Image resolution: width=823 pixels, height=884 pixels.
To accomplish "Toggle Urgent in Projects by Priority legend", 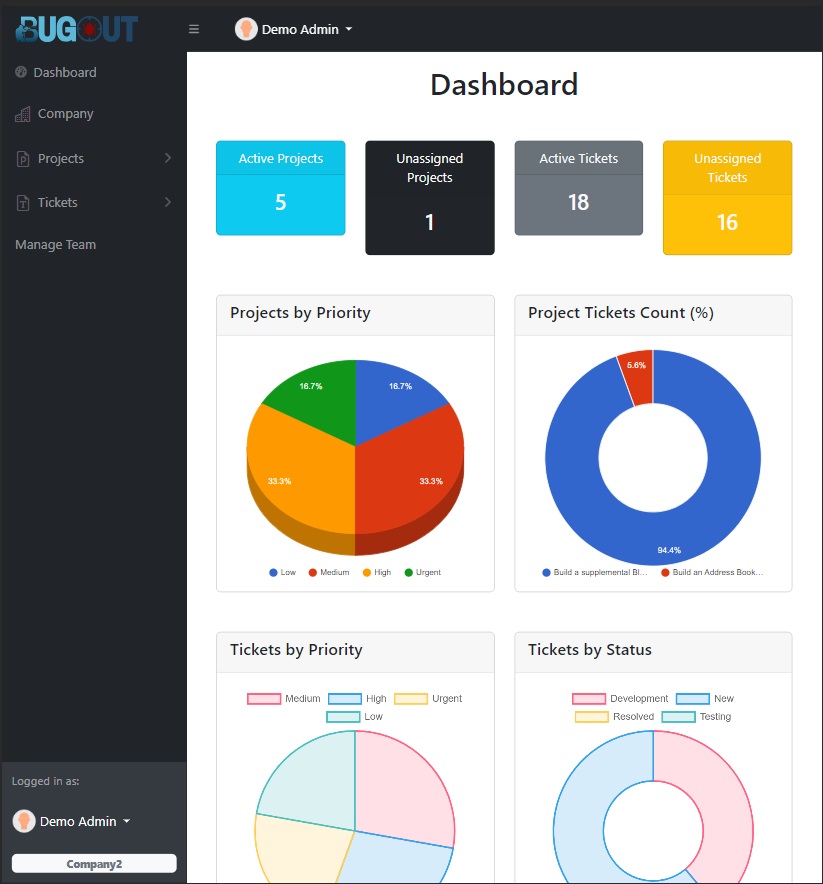I will [423, 572].
